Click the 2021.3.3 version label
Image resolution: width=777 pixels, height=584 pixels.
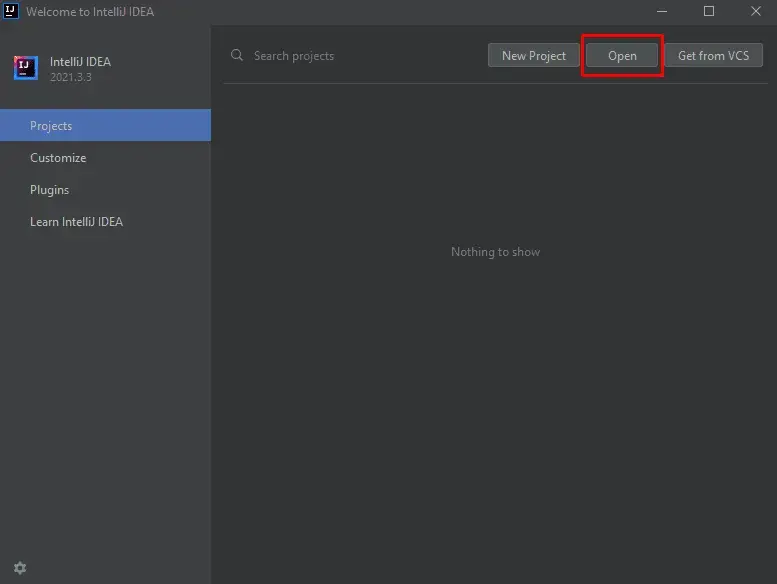click(x=71, y=77)
